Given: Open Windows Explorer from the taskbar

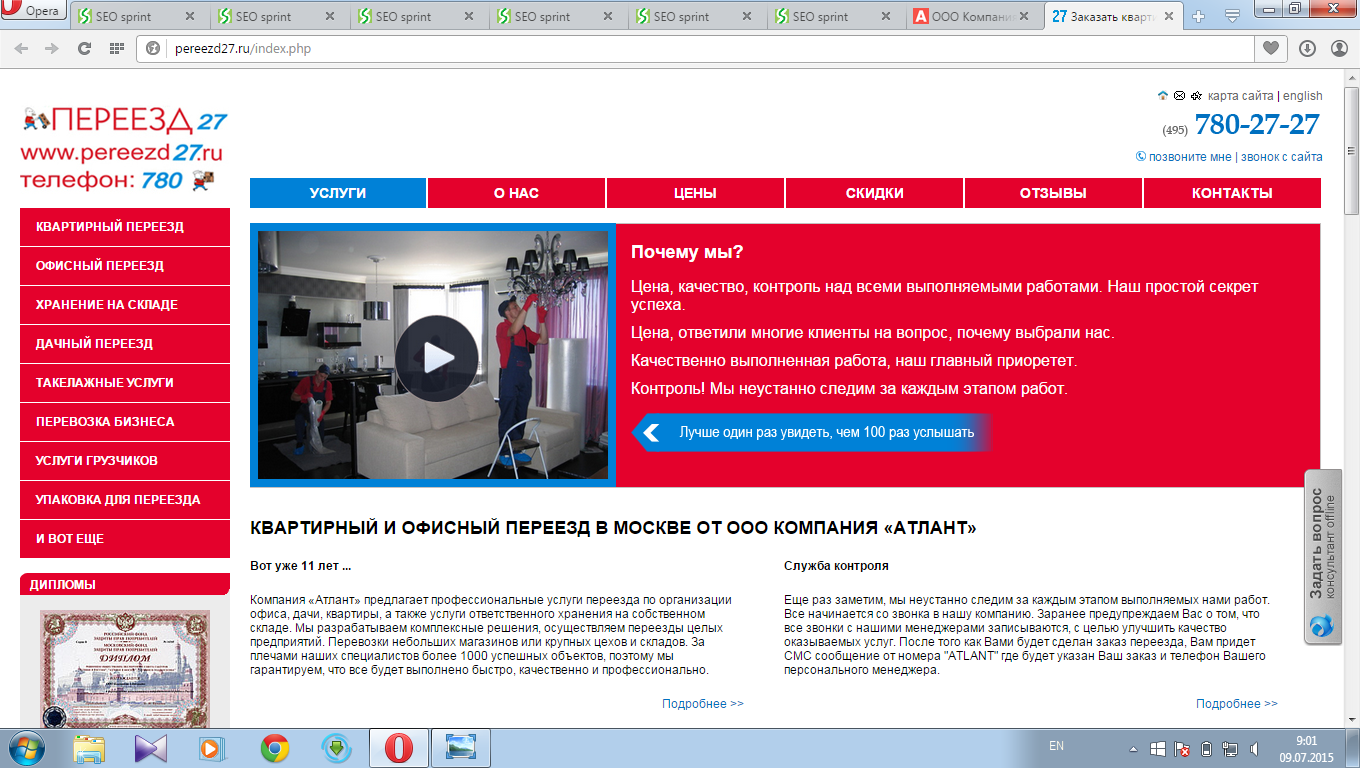Looking at the screenshot, I should point(88,747).
